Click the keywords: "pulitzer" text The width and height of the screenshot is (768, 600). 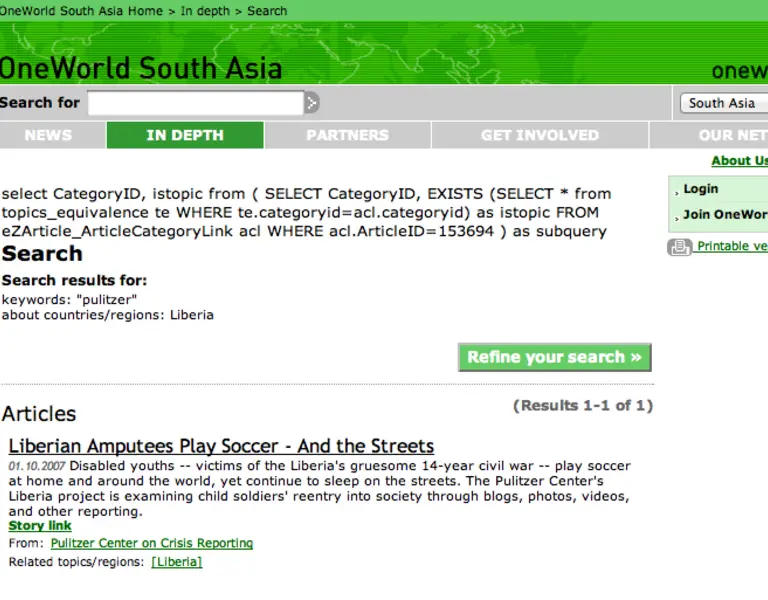pos(70,300)
